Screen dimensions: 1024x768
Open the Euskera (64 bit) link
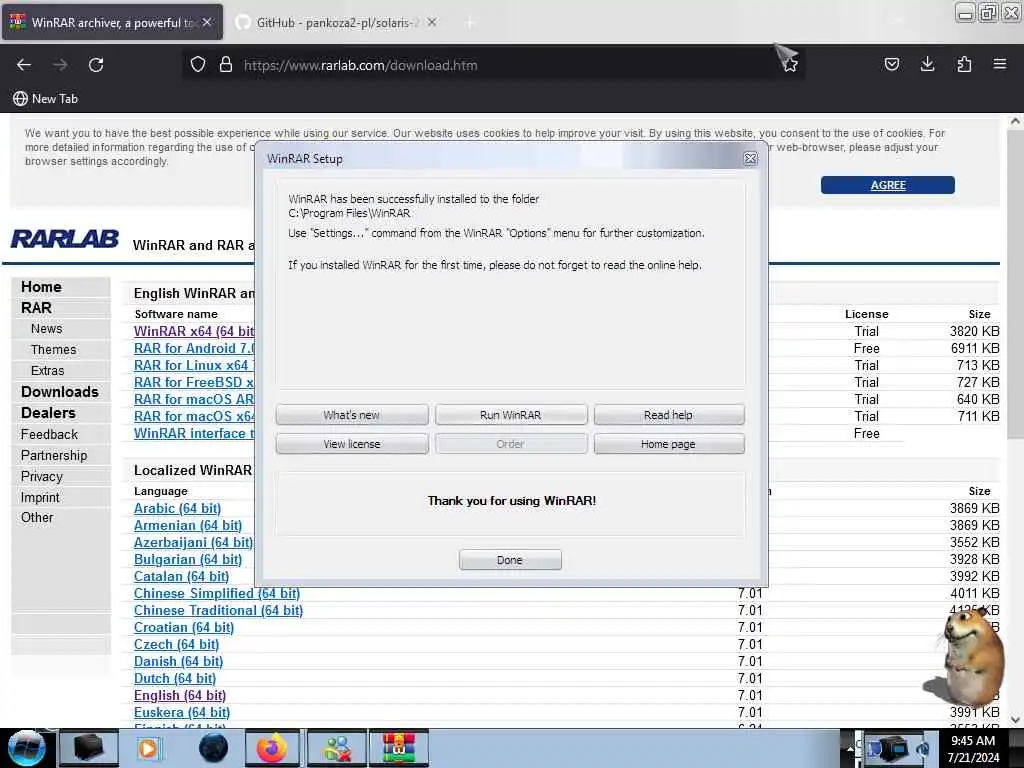[x=182, y=712]
